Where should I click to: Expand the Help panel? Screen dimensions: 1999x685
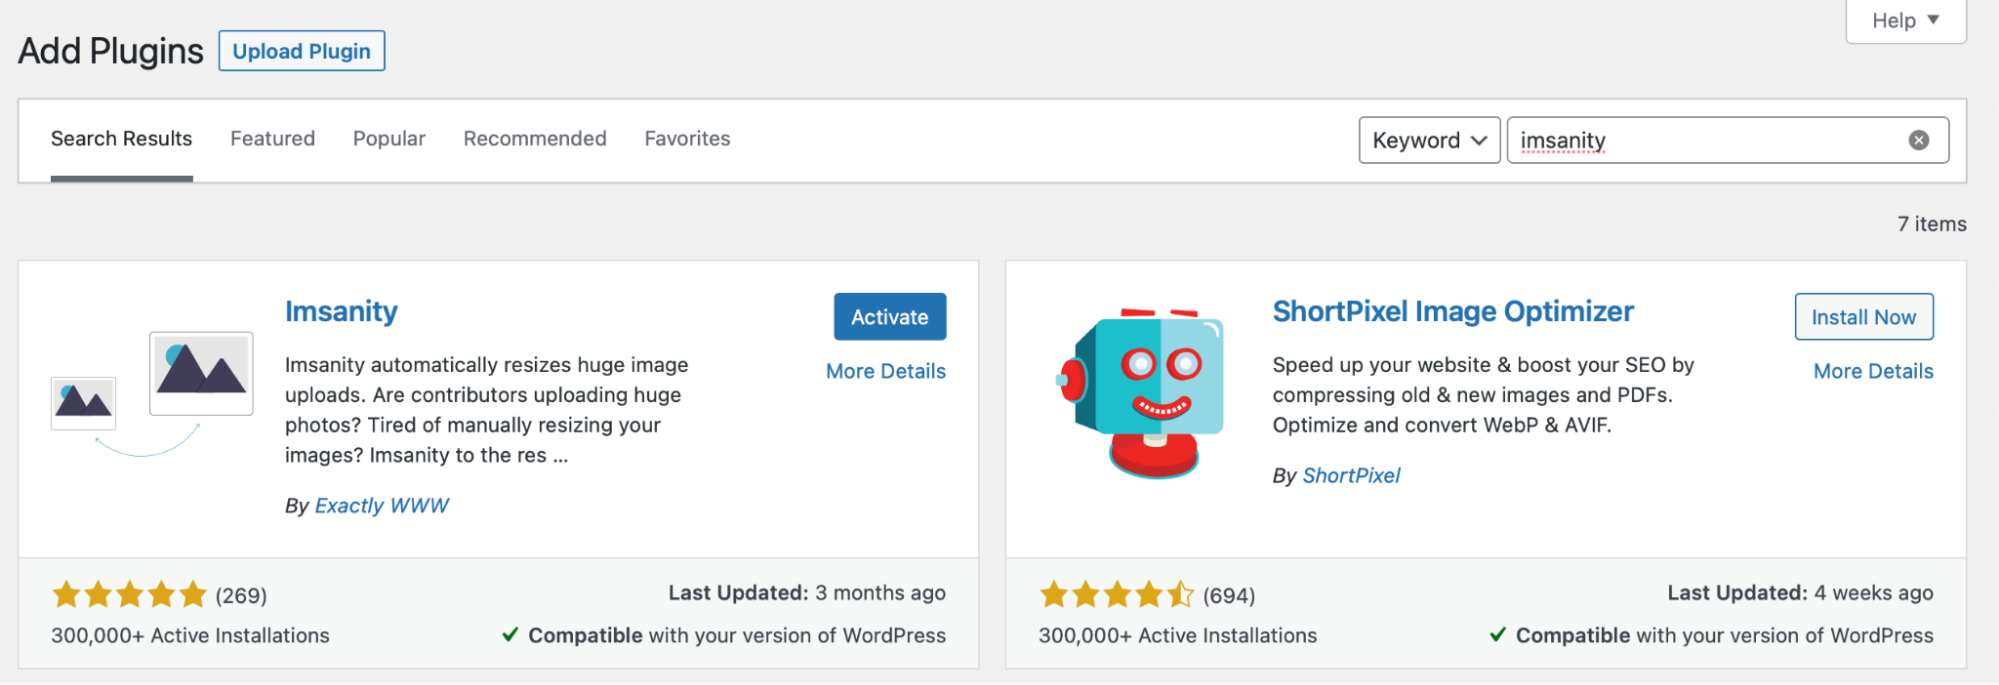(1905, 21)
